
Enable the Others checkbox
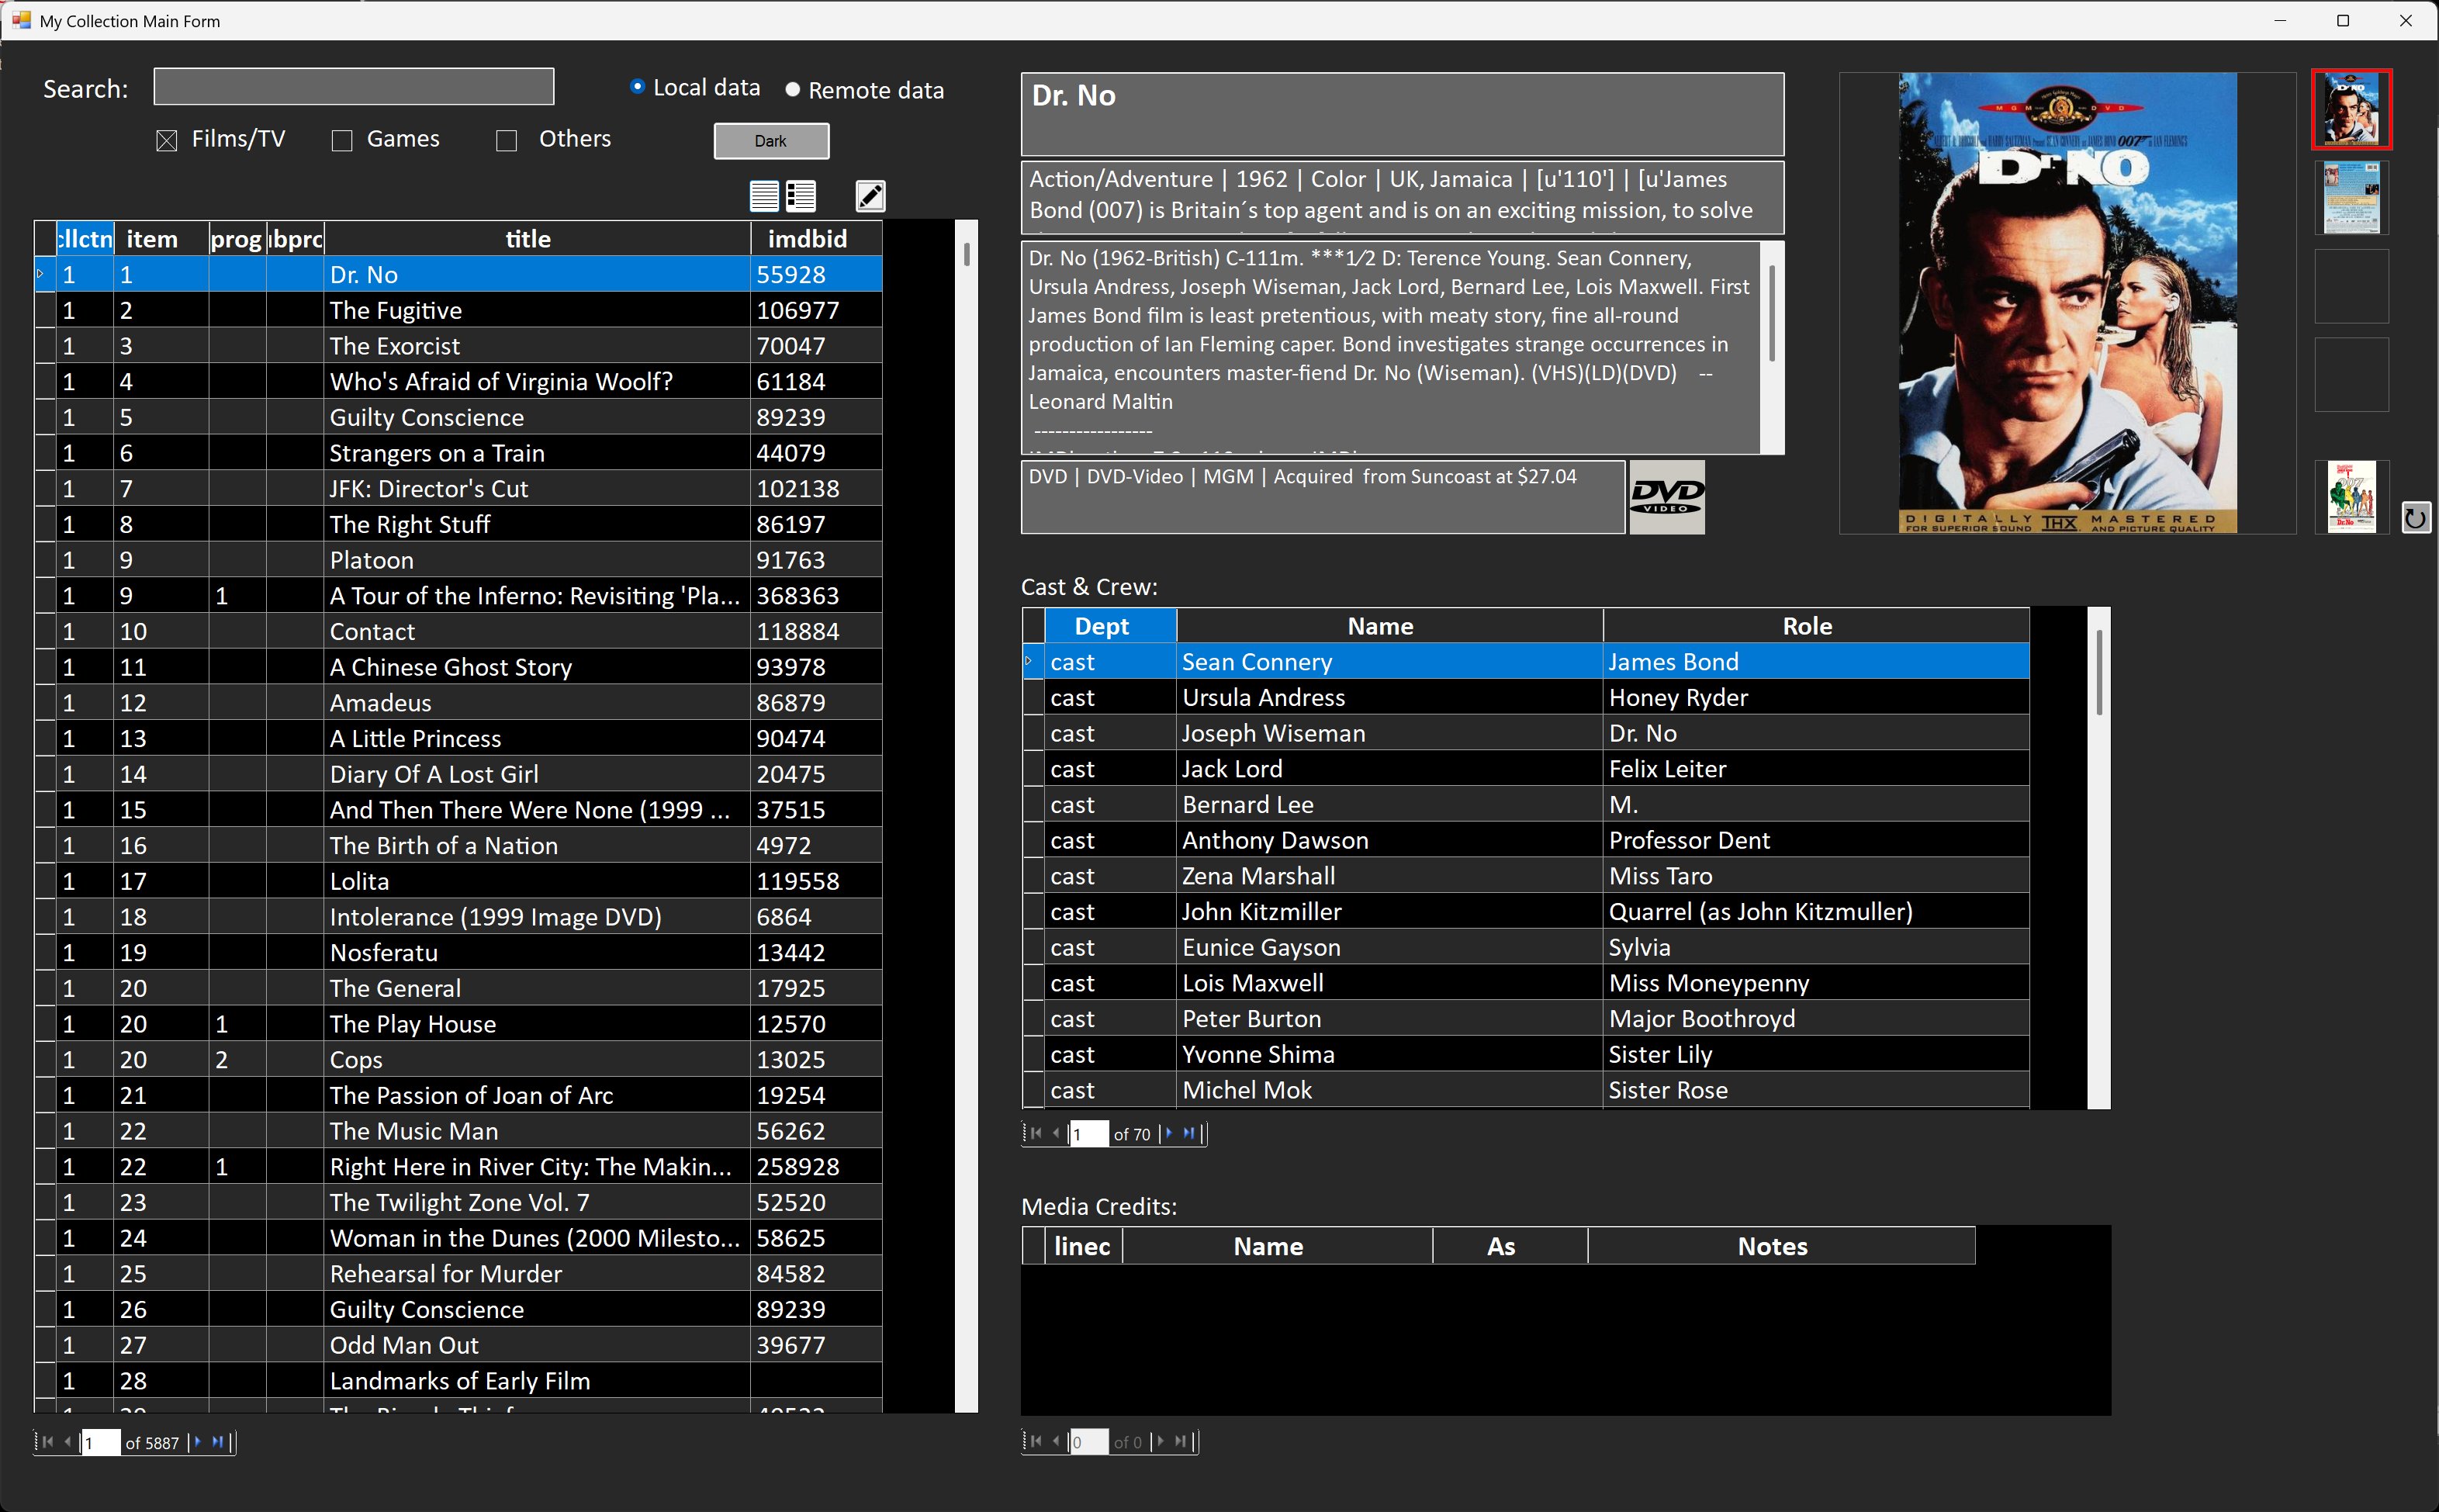point(507,141)
